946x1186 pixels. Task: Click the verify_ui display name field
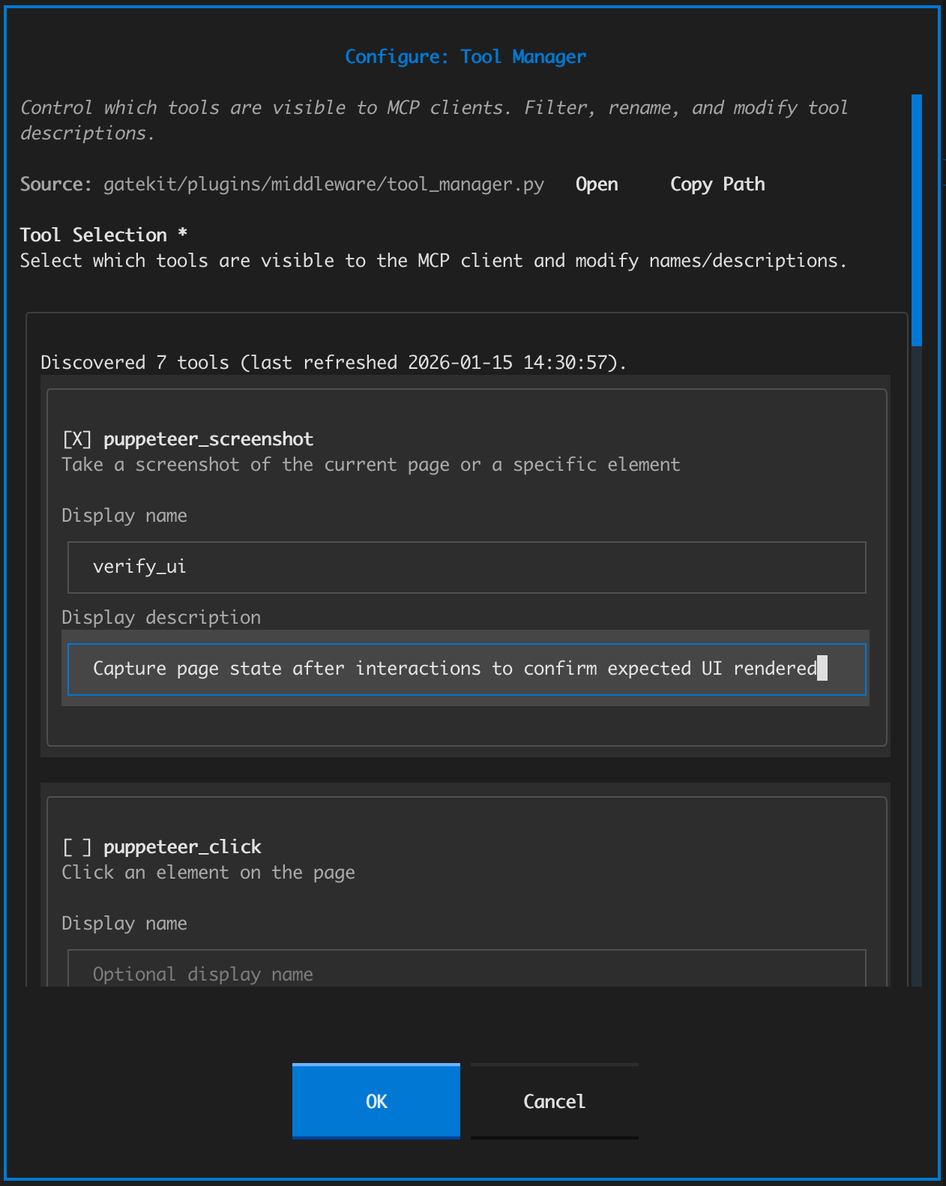tap(466, 566)
